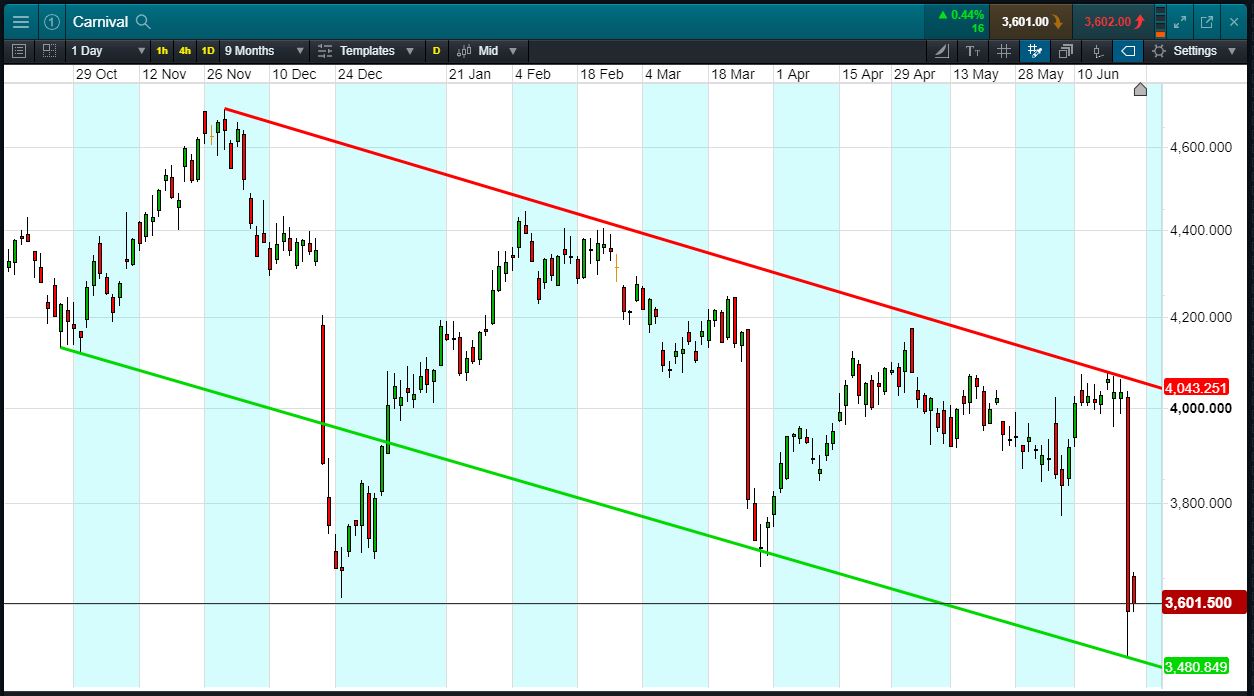Click the layout selection icon
Image resolution: width=1254 pixels, height=696 pixels.
49,51
